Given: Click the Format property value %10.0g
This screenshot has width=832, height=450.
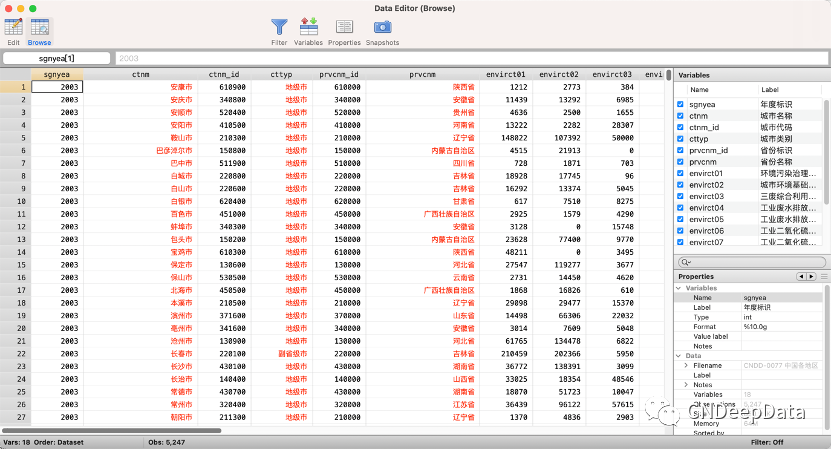Looking at the screenshot, I should [755, 327].
